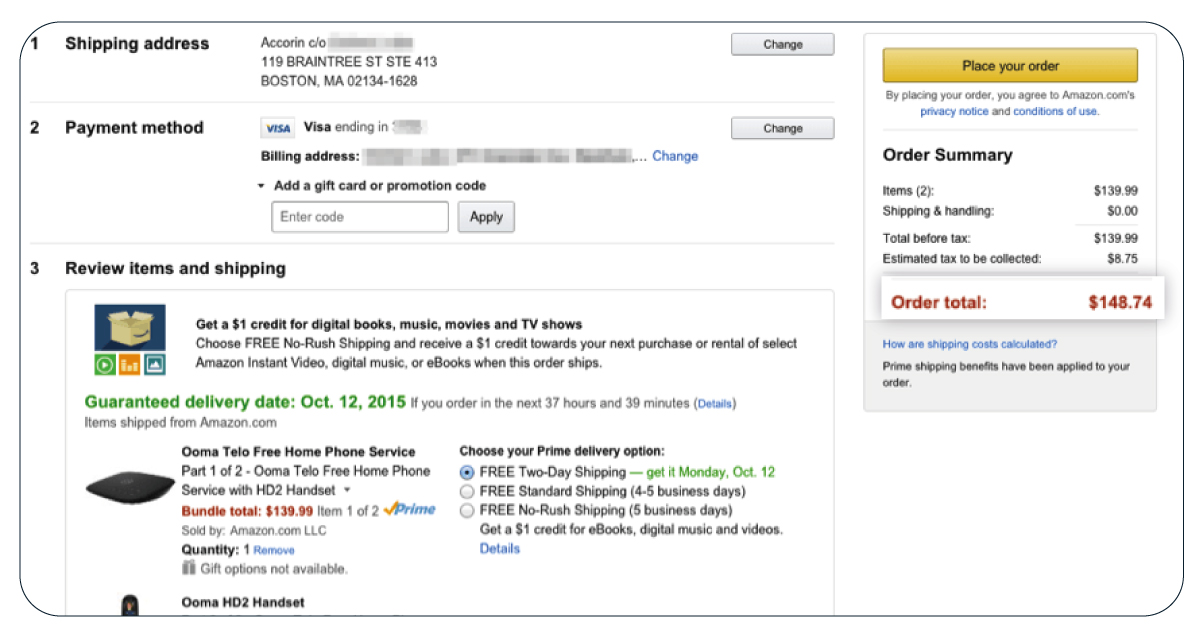This screenshot has width=1203, height=637.
Task: Open the conditions of use link
Action: click(x=1056, y=111)
